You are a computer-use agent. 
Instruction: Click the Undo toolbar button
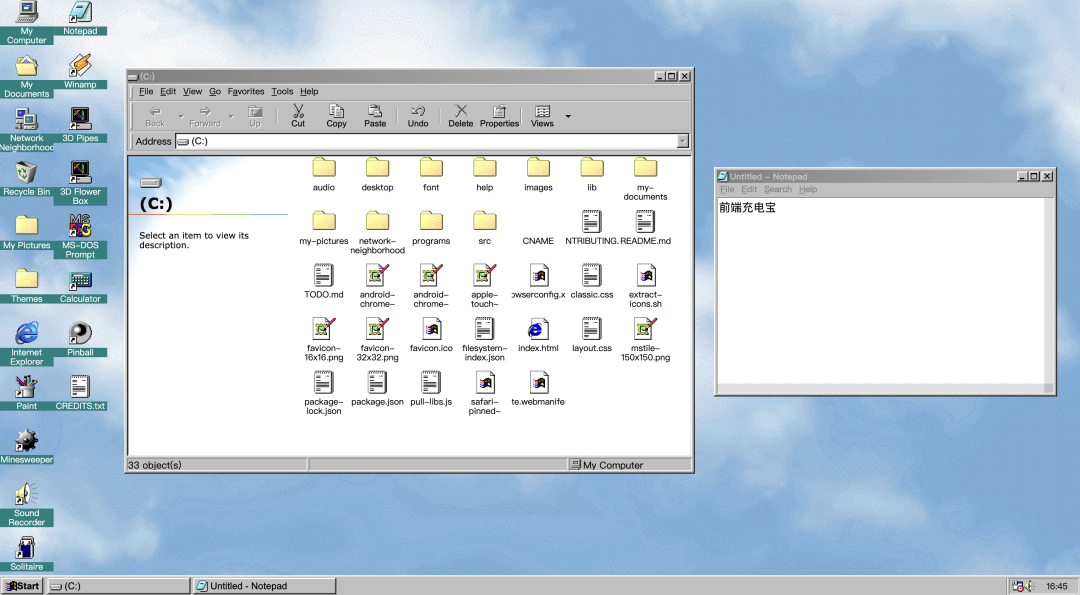click(418, 116)
